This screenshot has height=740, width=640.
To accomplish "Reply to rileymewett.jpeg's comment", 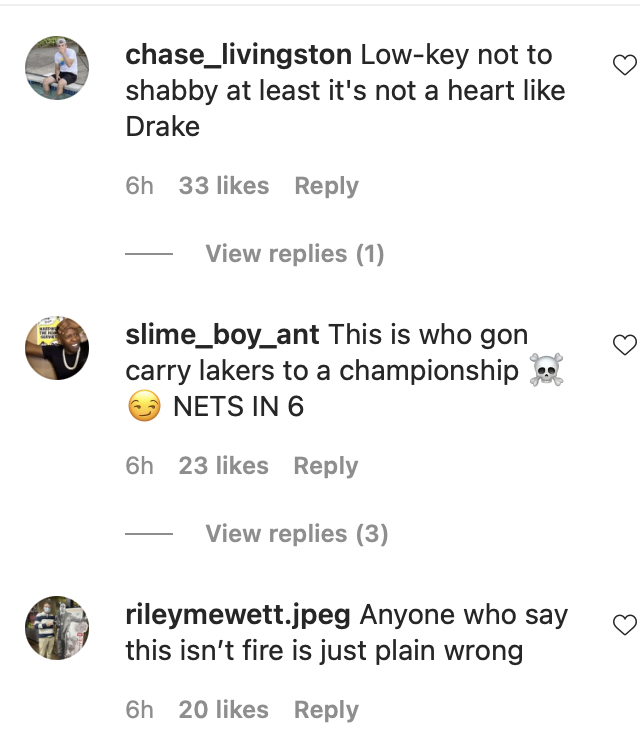I will (326, 710).
